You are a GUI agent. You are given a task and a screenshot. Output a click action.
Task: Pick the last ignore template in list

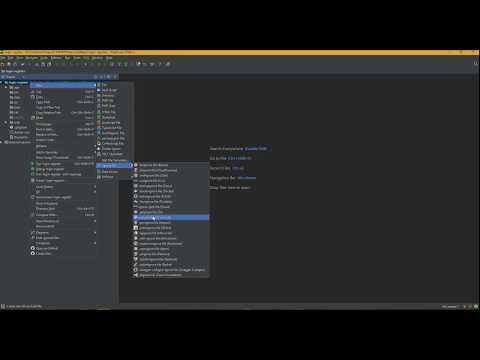171,275
